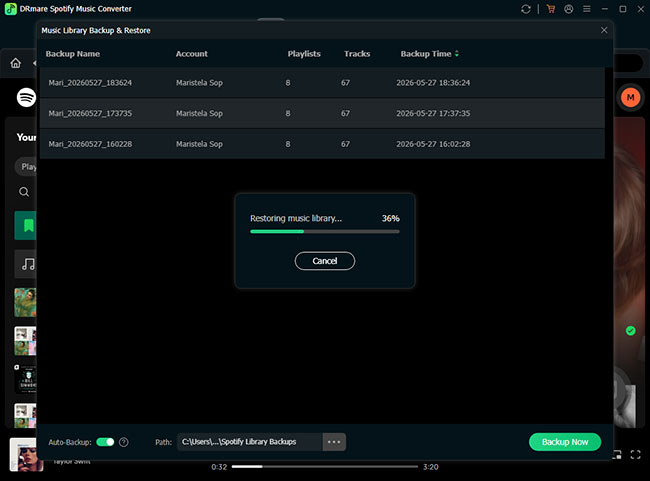Close the Music Library Backup & Restore dialog
The image size is (650, 481).
(x=604, y=30)
